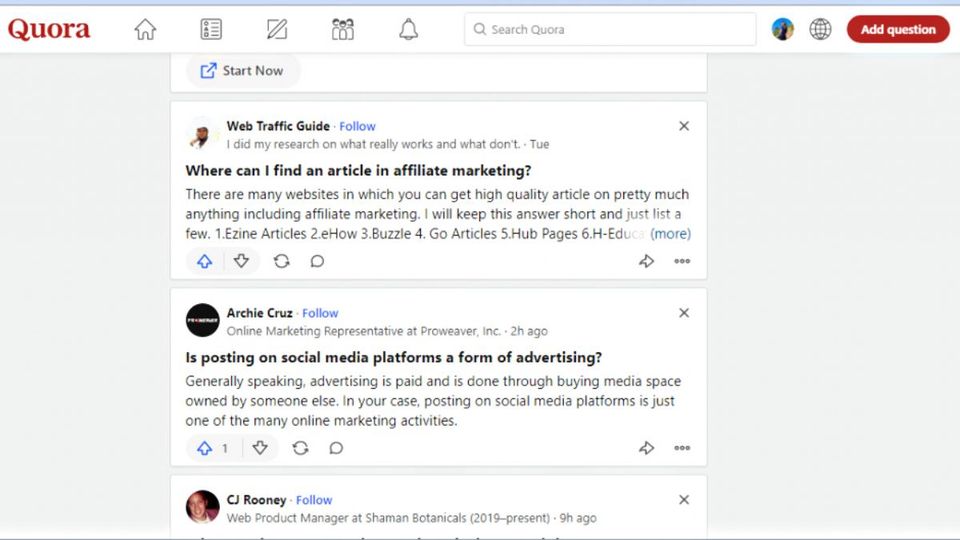This screenshot has height=540, width=960.
Task: Click 'I did my research' credential text
Action: pyautogui.click(x=373, y=144)
